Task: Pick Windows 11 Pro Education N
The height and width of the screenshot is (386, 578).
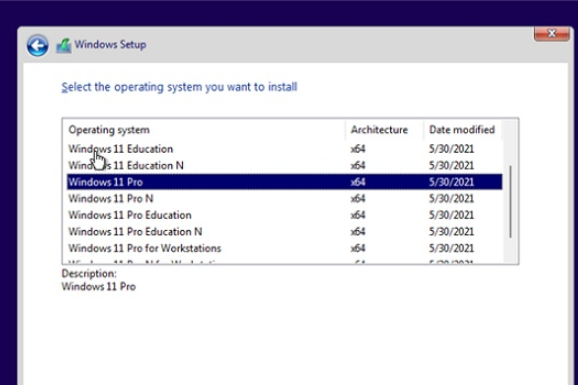Action: coord(285,232)
